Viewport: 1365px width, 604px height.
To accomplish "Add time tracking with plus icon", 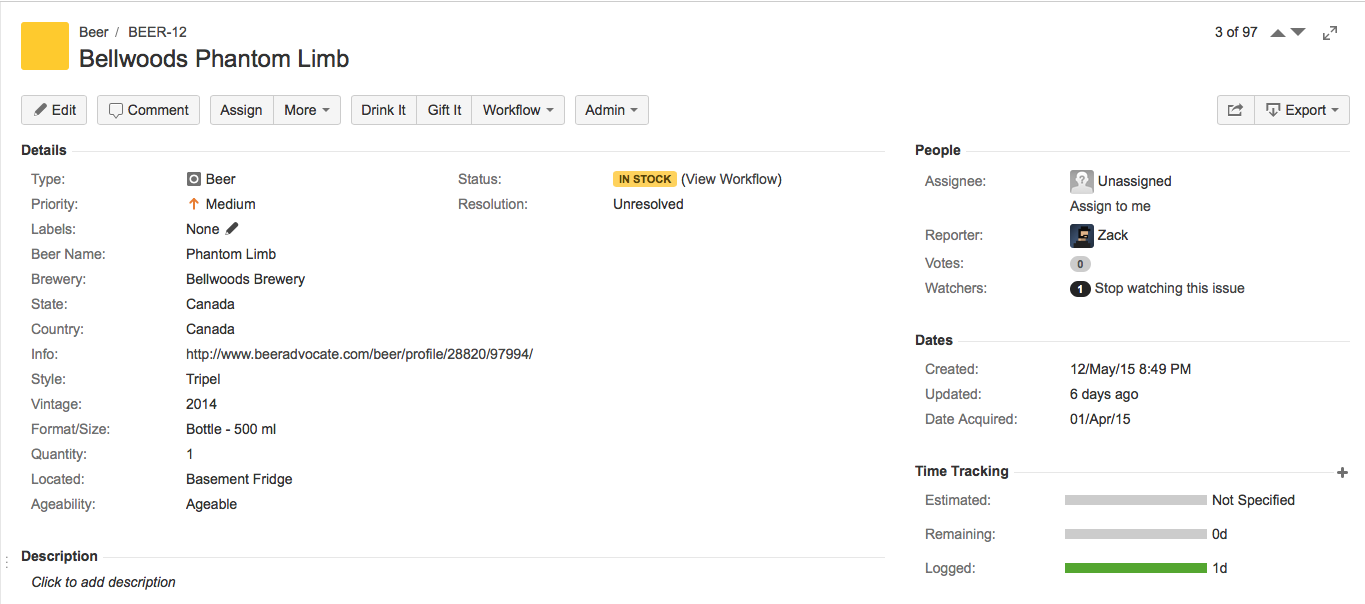I will [1342, 472].
